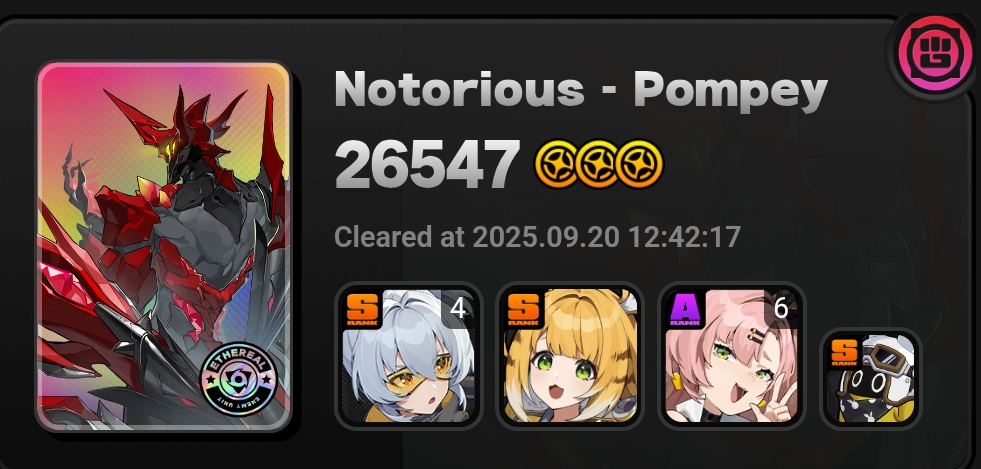The image size is (981, 469).
Task: Select the silver-haired agent portrait
Action: pyautogui.click(x=408, y=355)
